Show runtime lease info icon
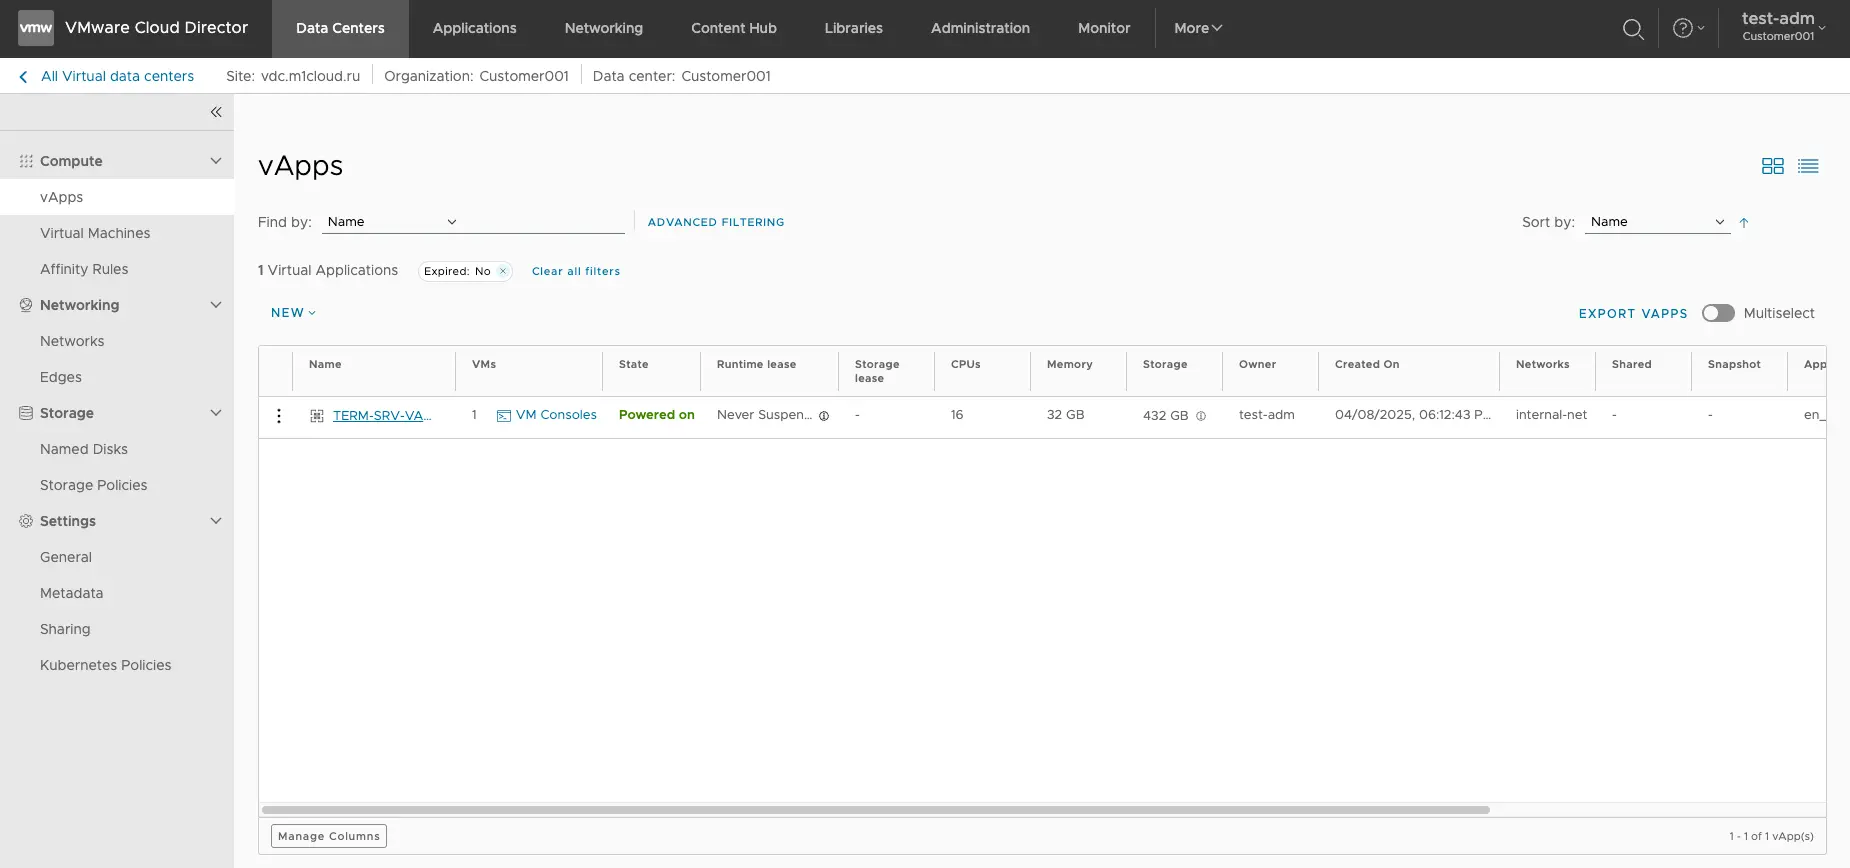The width and height of the screenshot is (1850, 868). pyautogui.click(x=824, y=416)
